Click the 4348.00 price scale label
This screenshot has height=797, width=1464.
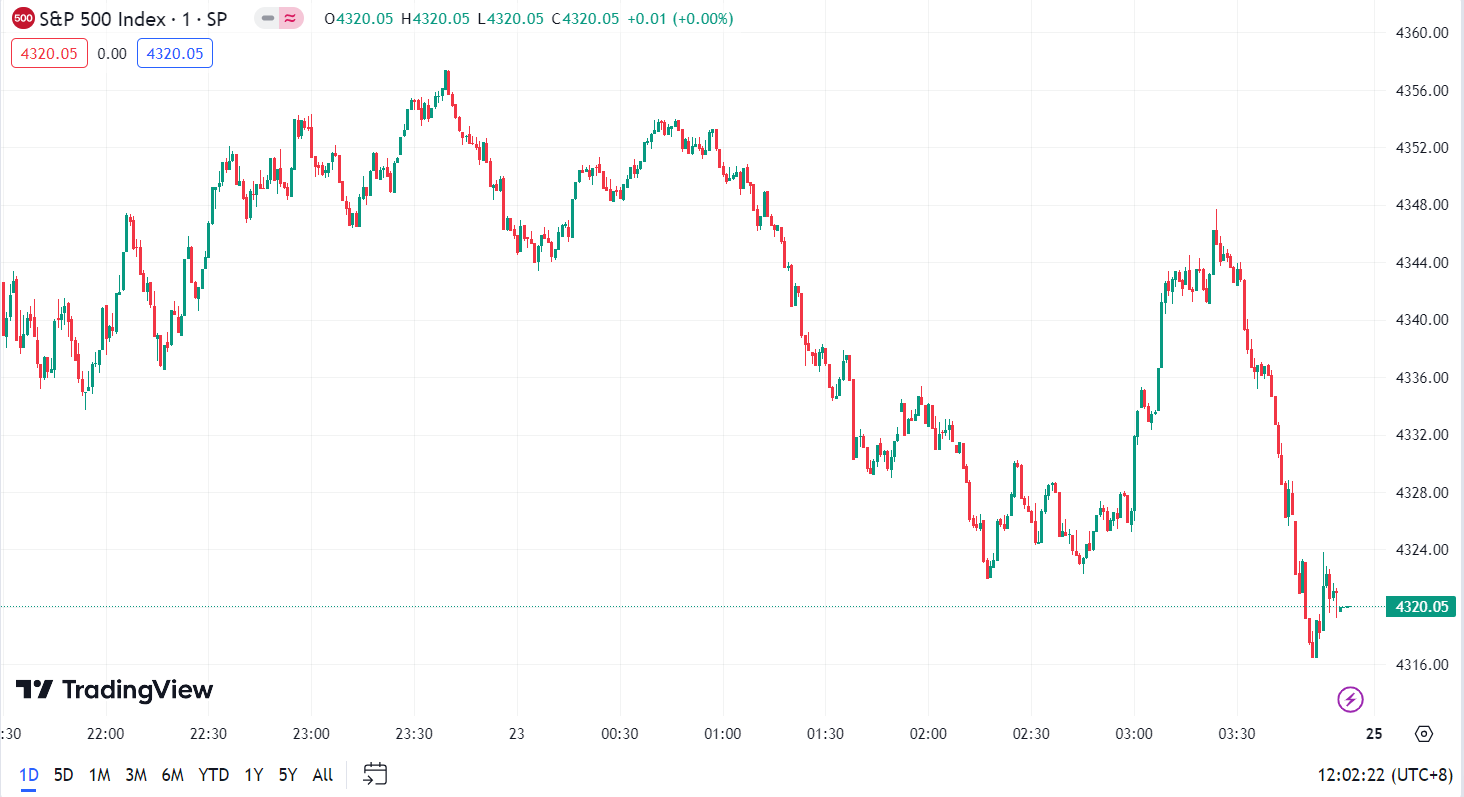[1421, 205]
